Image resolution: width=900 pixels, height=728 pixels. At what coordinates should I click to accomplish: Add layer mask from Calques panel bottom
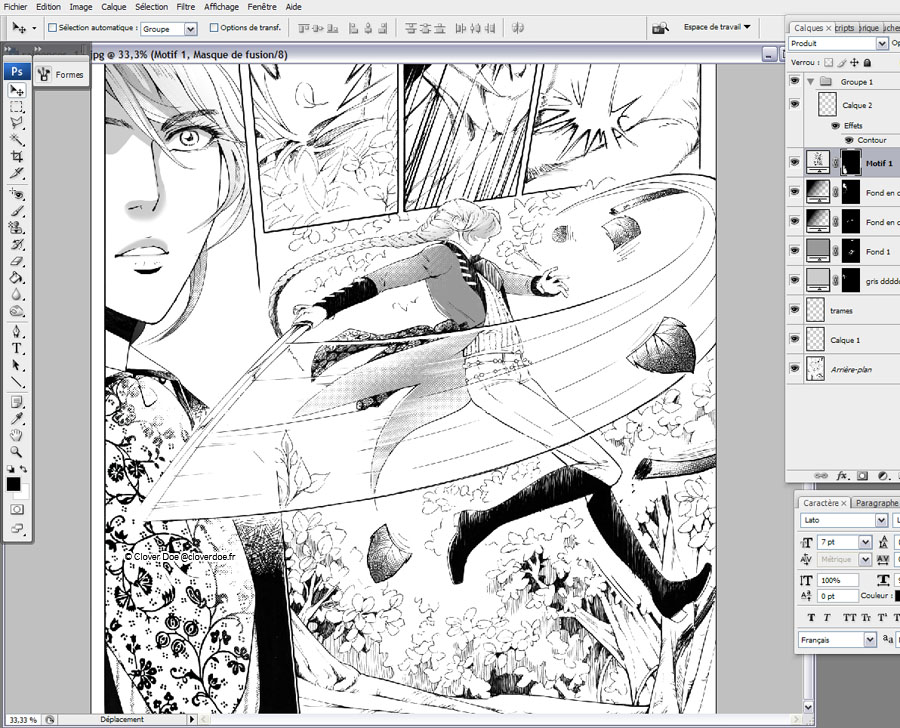click(x=862, y=476)
